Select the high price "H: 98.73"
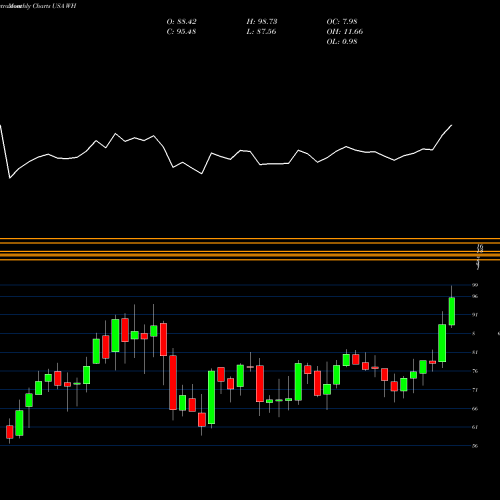500x500 pixels. [262, 22]
